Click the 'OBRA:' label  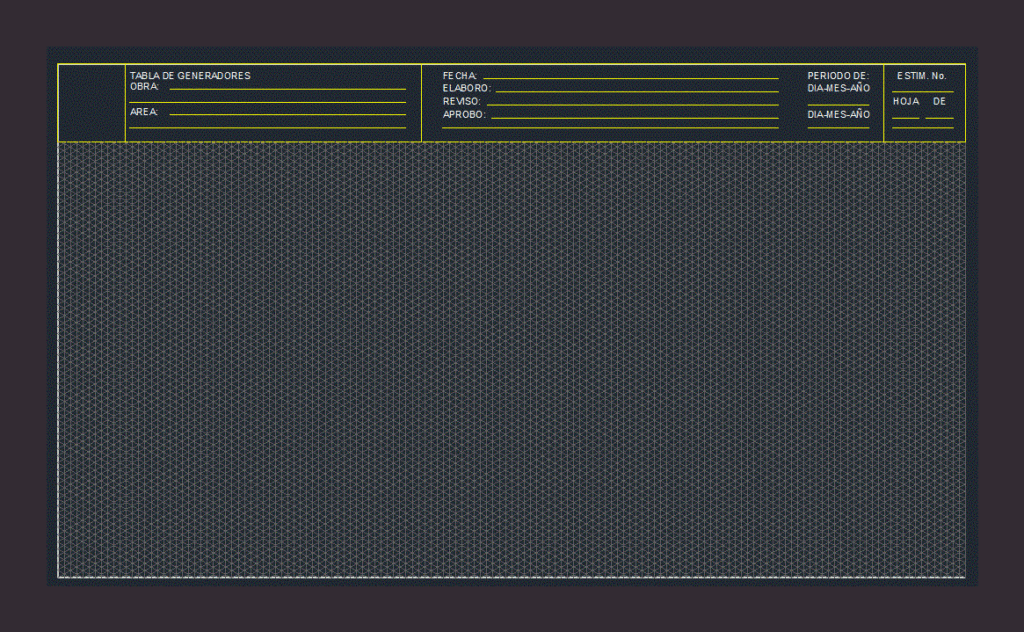[144, 86]
